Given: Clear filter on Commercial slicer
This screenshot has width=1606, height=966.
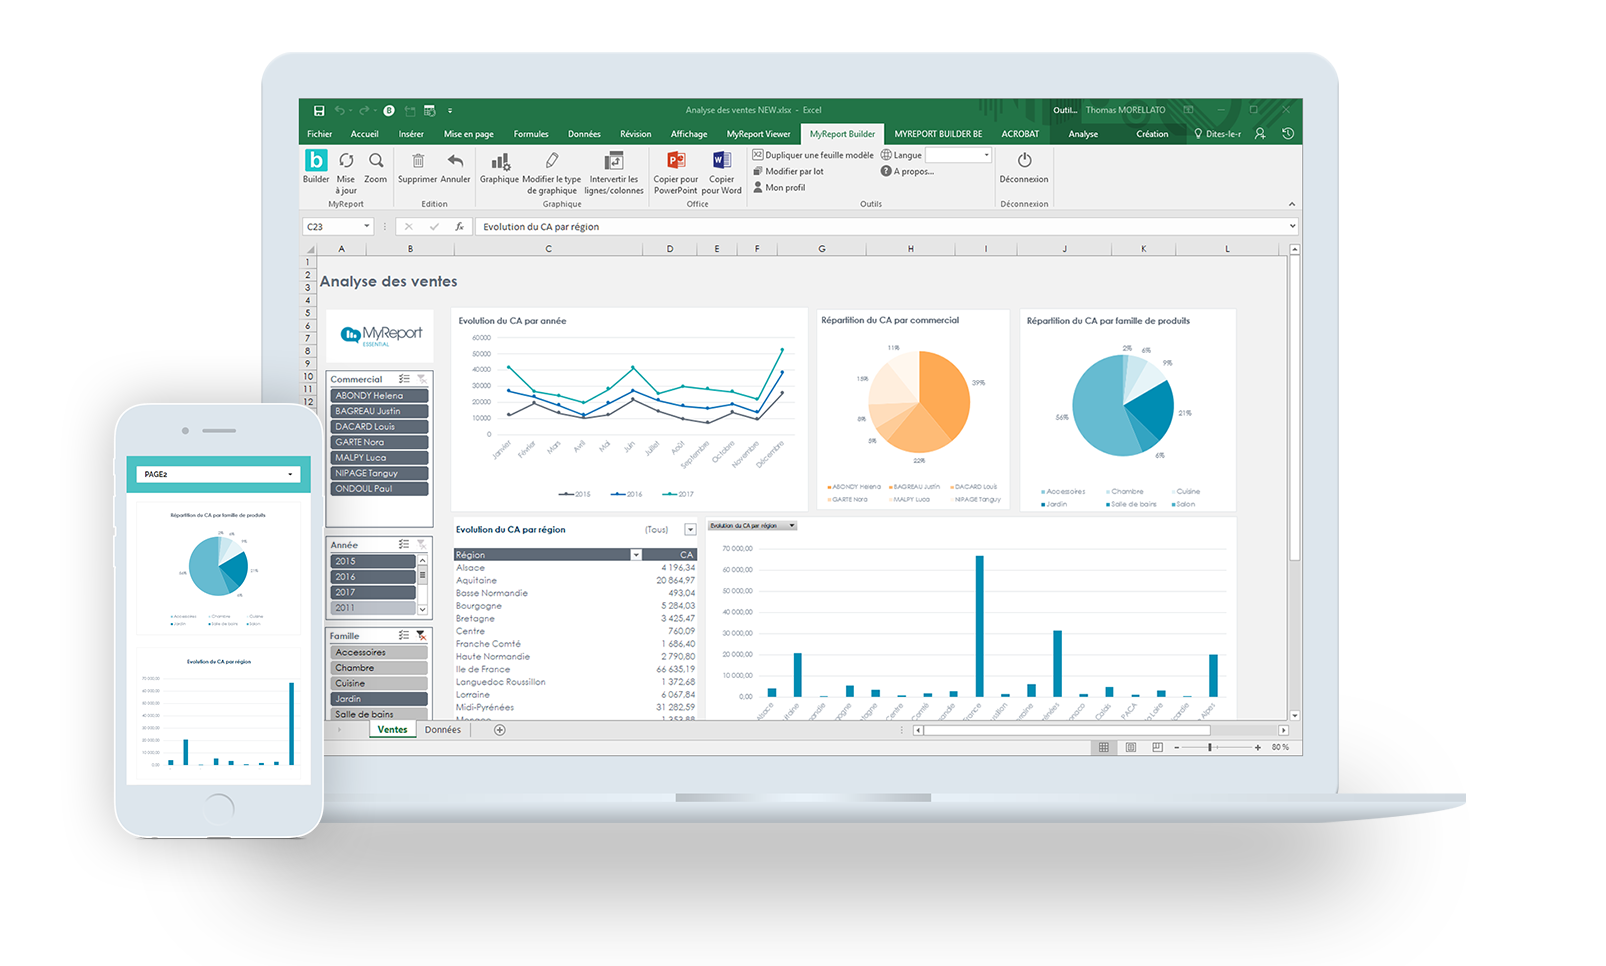Looking at the screenshot, I should click(421, 379).
